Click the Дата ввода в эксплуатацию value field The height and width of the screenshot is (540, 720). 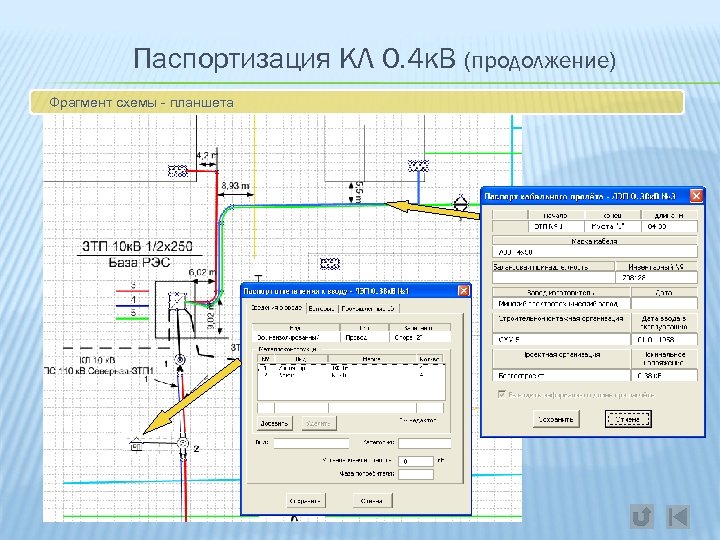click(x=664, y=339)
